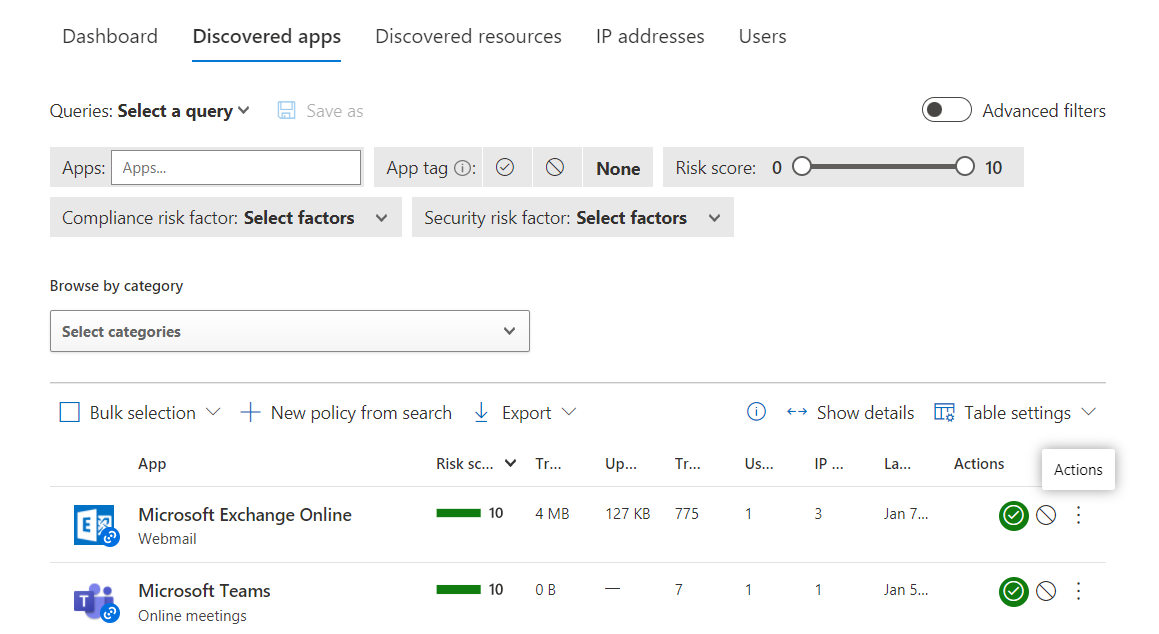Open Compliance risk factor dropdown
The height and width of the screenshot is (634, 1159).
point(225,218)
